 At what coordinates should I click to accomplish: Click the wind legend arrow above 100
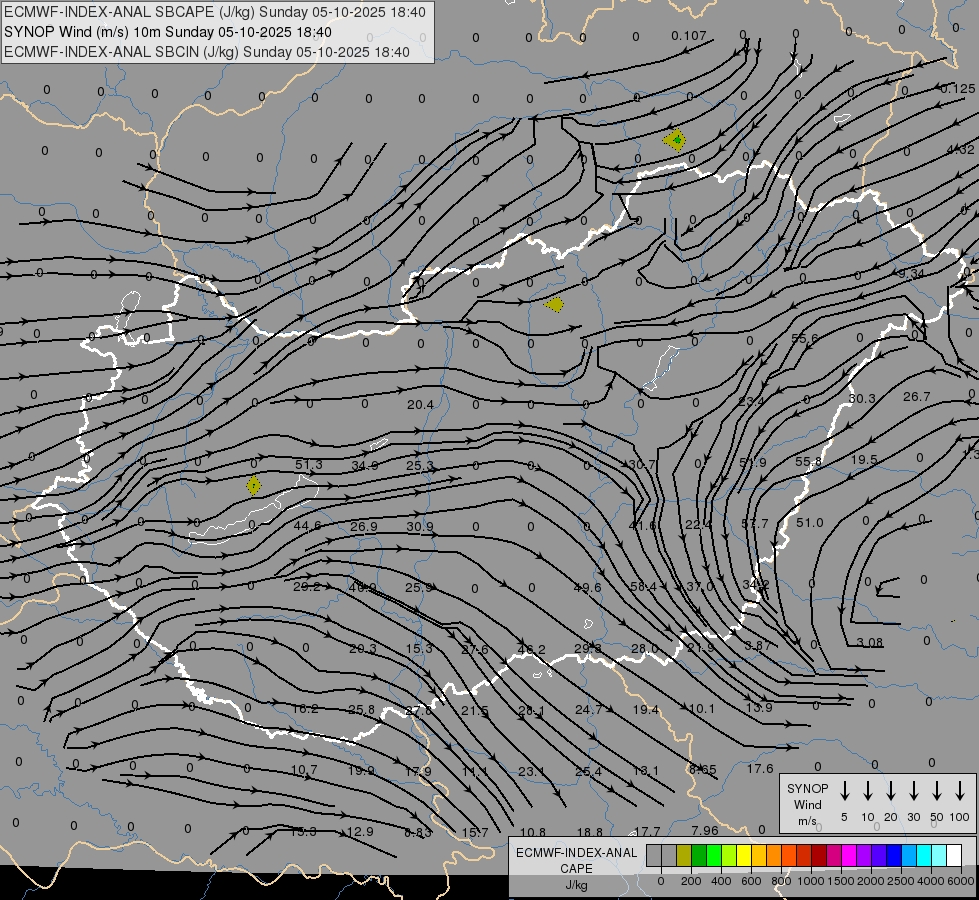pos(960,790)
